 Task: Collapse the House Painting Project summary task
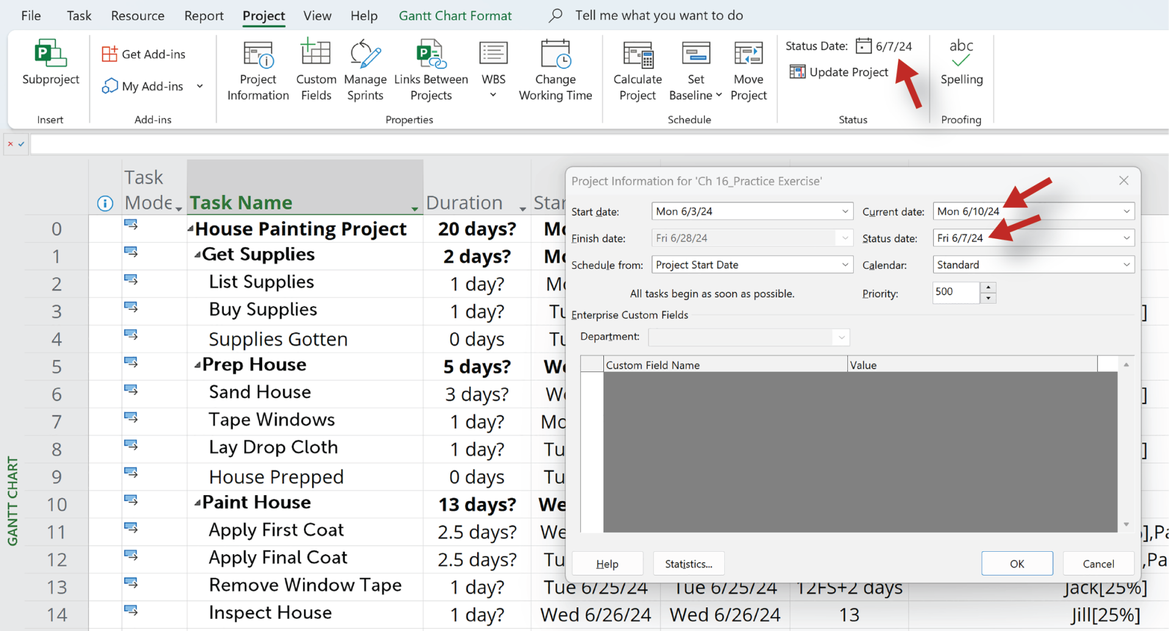pos(191,230)
